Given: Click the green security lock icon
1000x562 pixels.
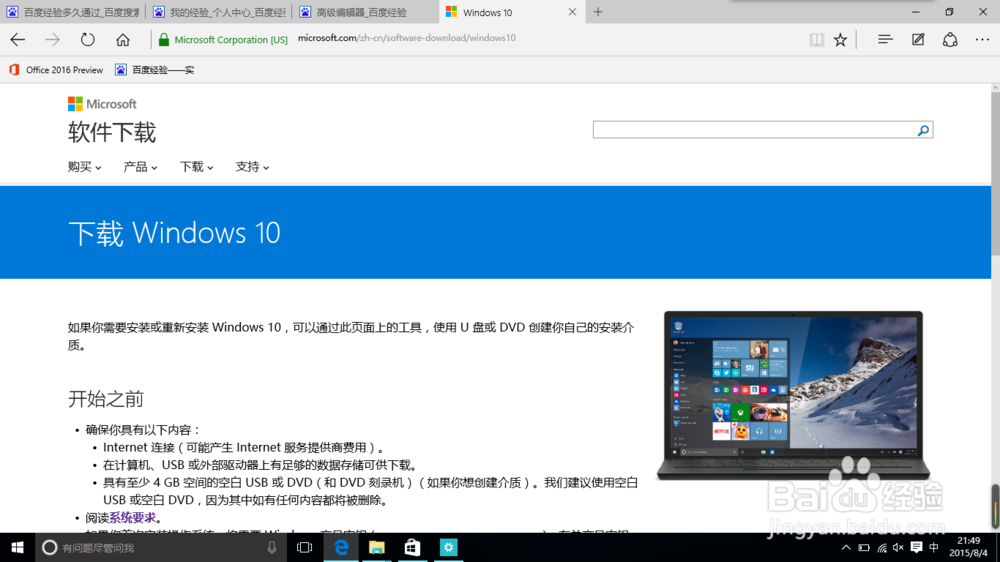Looking at the screenshot, I should 164,40.
